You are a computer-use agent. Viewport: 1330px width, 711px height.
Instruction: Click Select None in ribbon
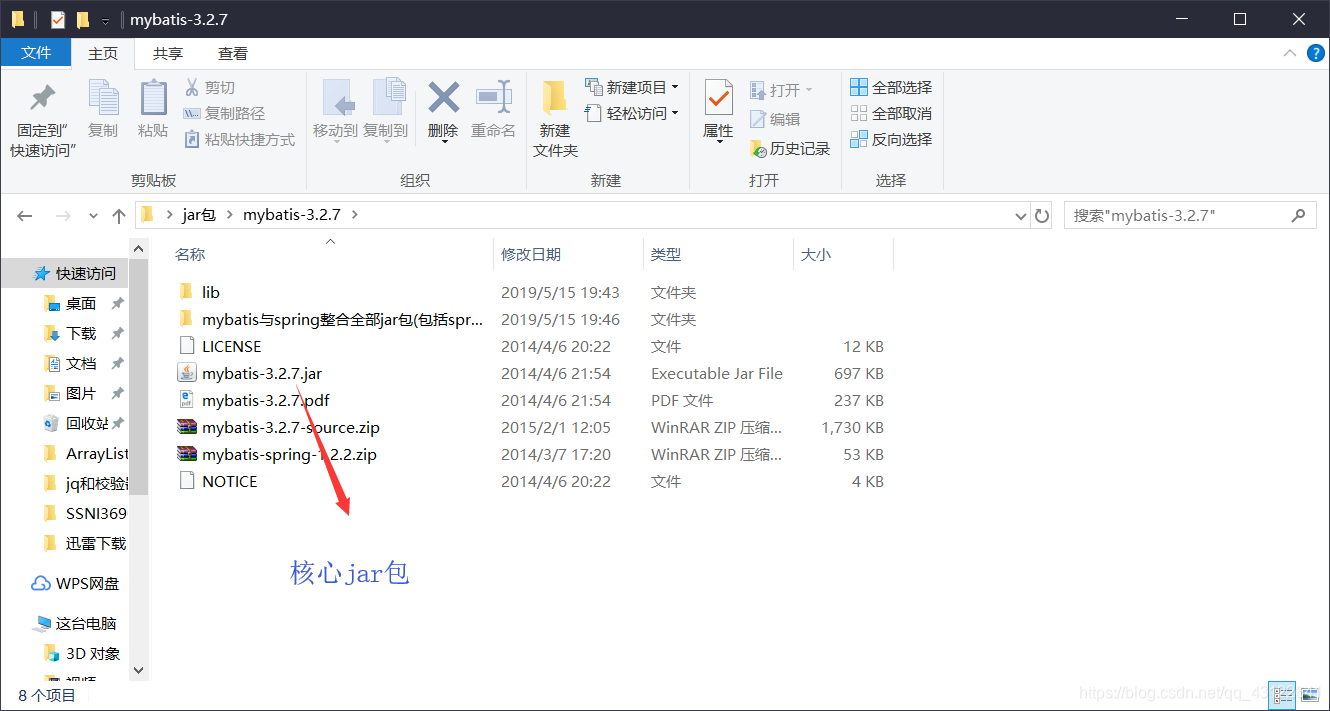pyautogui.click(x=891, y=114)
